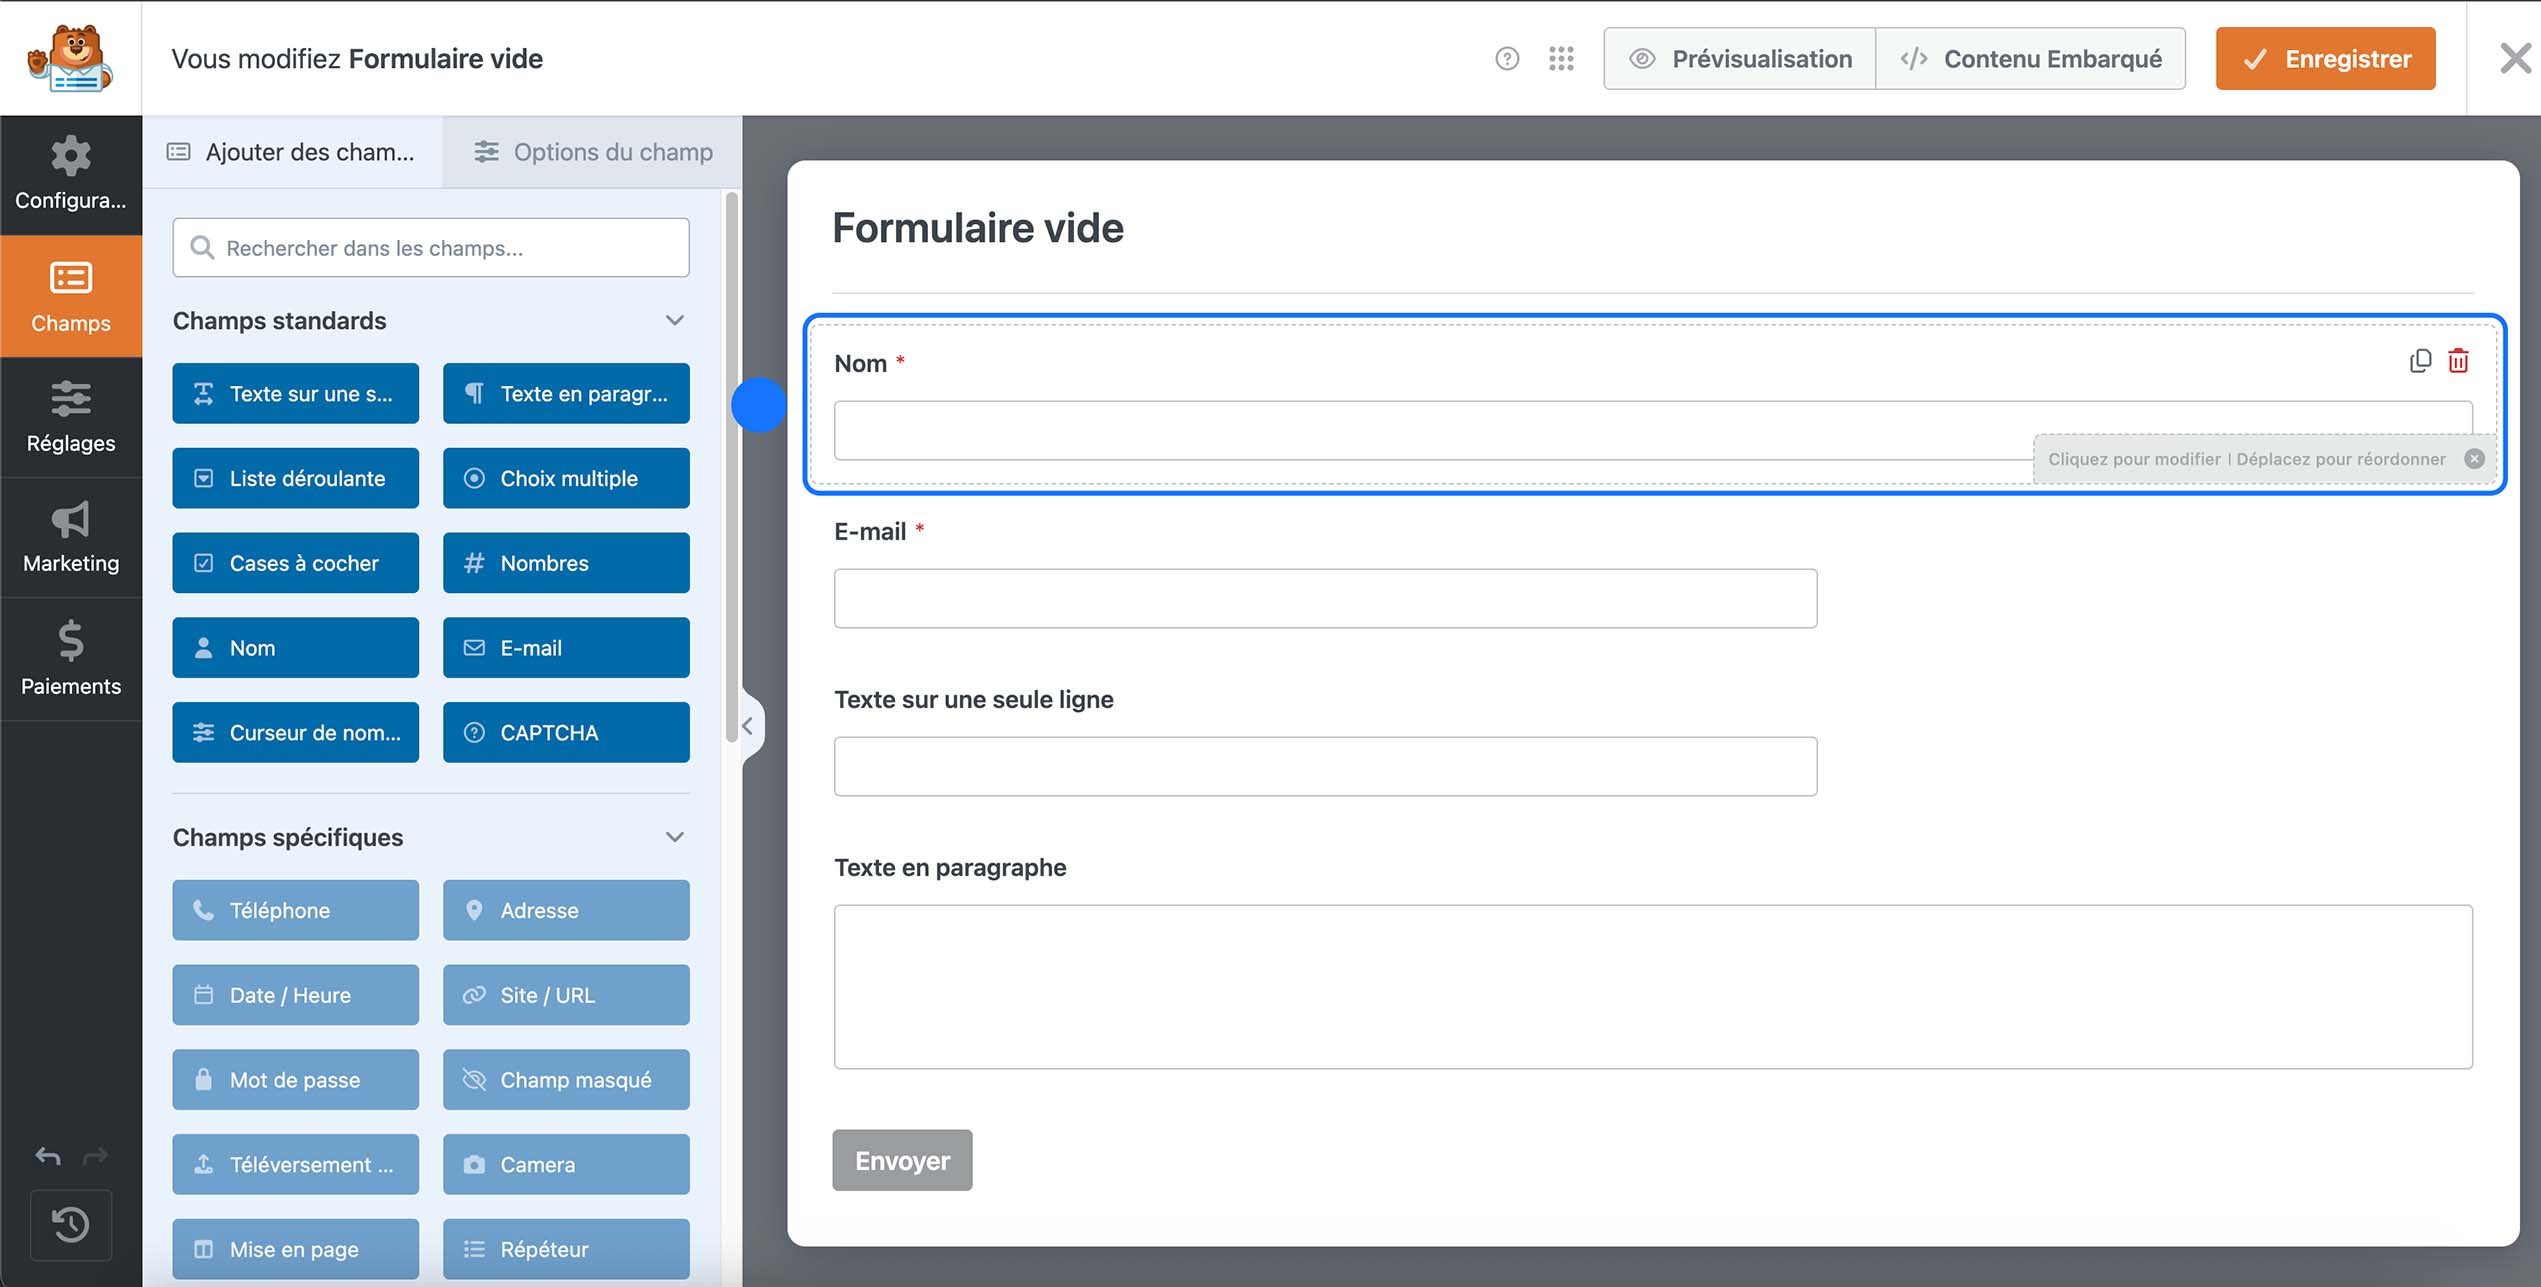Switch to the Options du champ tab
Image resolution: width=2541 pixels, height=1287 pixels.
(x=592, y=152)
